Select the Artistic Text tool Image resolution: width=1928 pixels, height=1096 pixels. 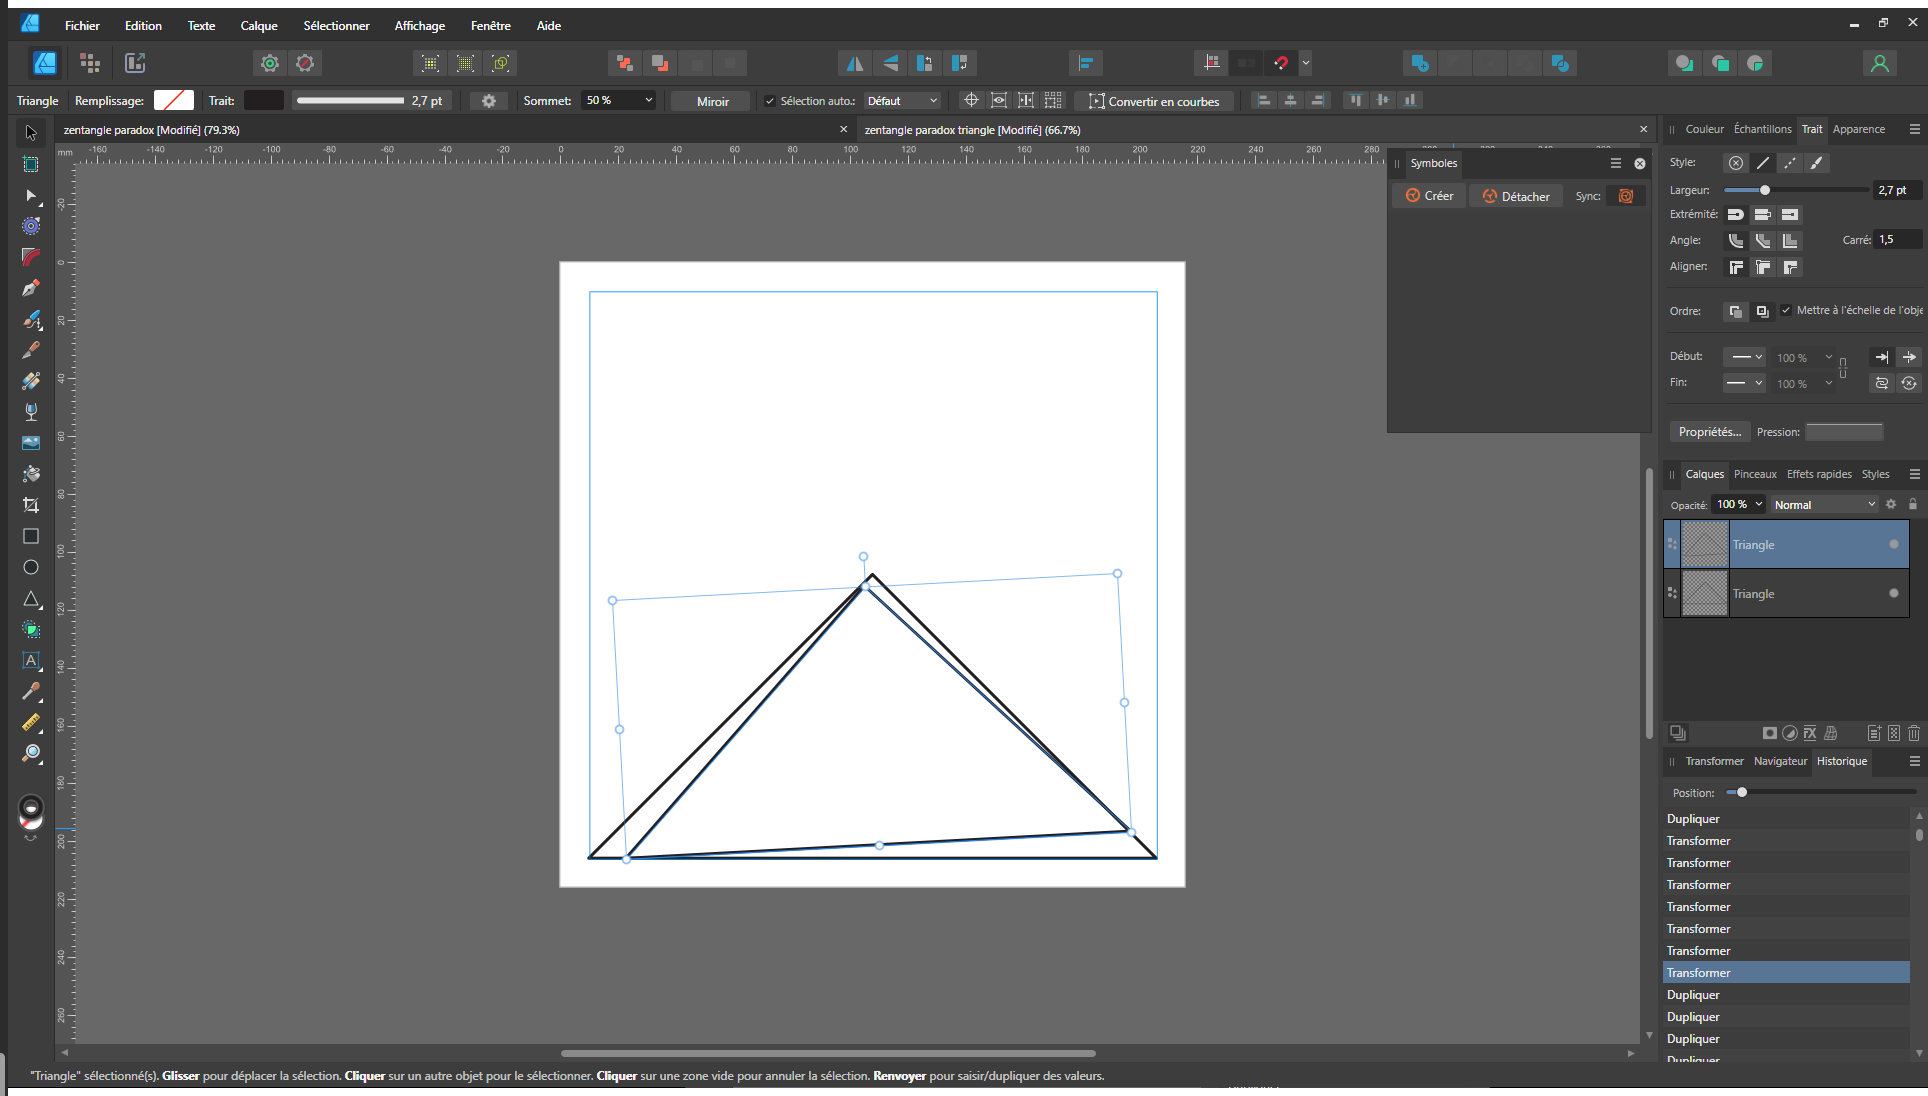point(31,660)
